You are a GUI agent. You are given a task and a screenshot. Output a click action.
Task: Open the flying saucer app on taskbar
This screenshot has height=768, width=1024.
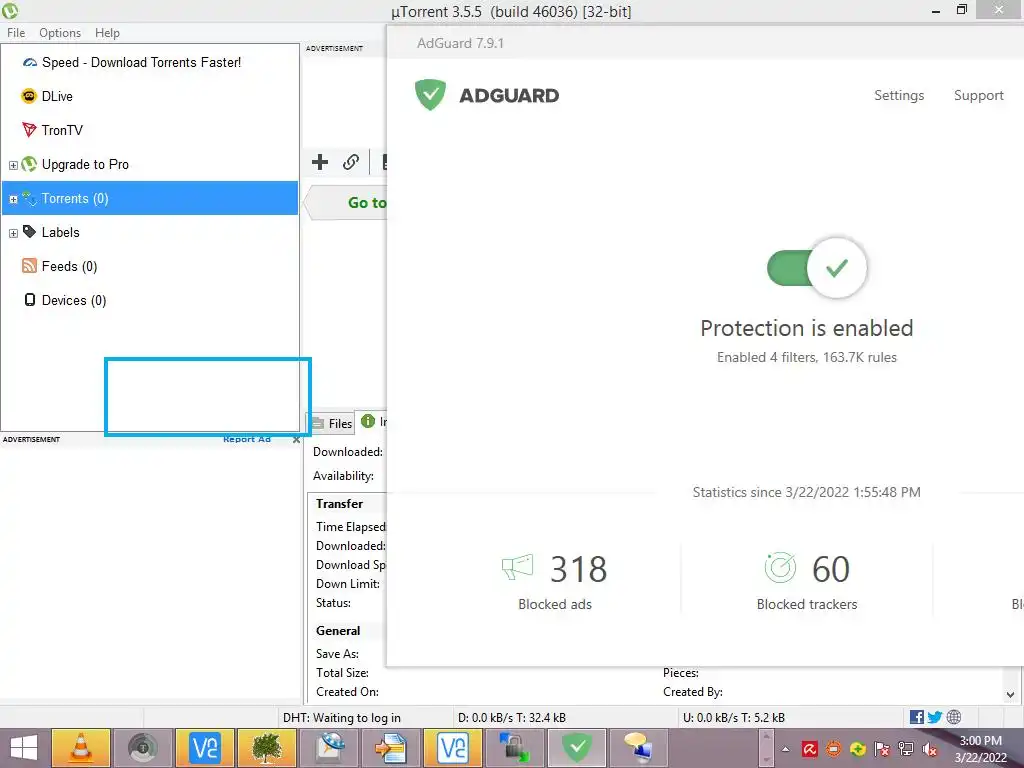329,748
